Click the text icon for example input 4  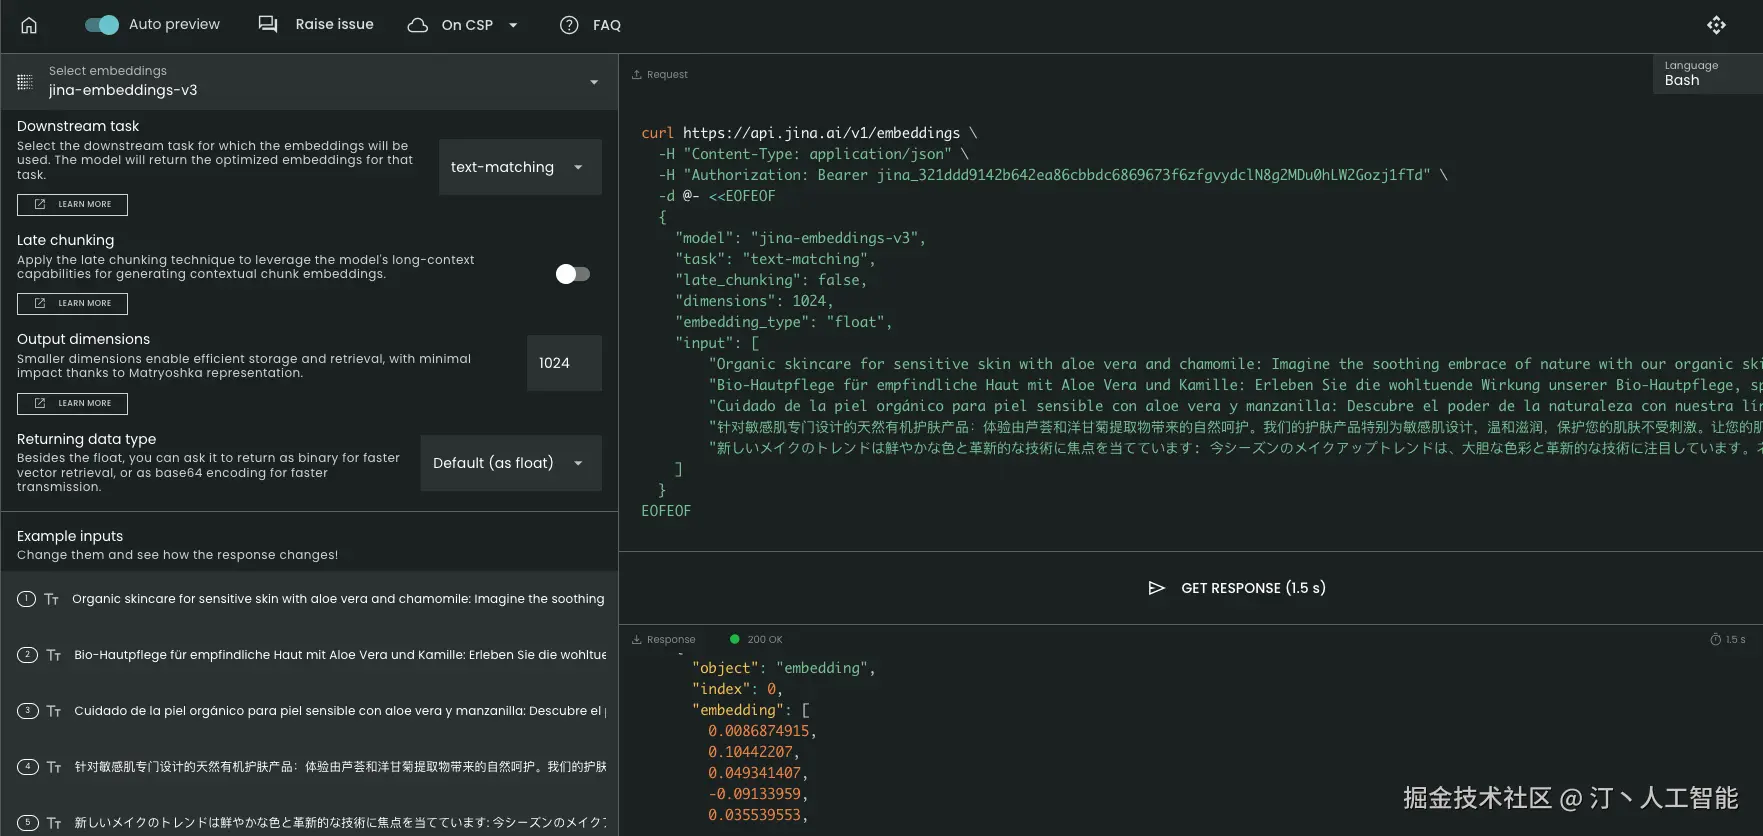(54, 767)
